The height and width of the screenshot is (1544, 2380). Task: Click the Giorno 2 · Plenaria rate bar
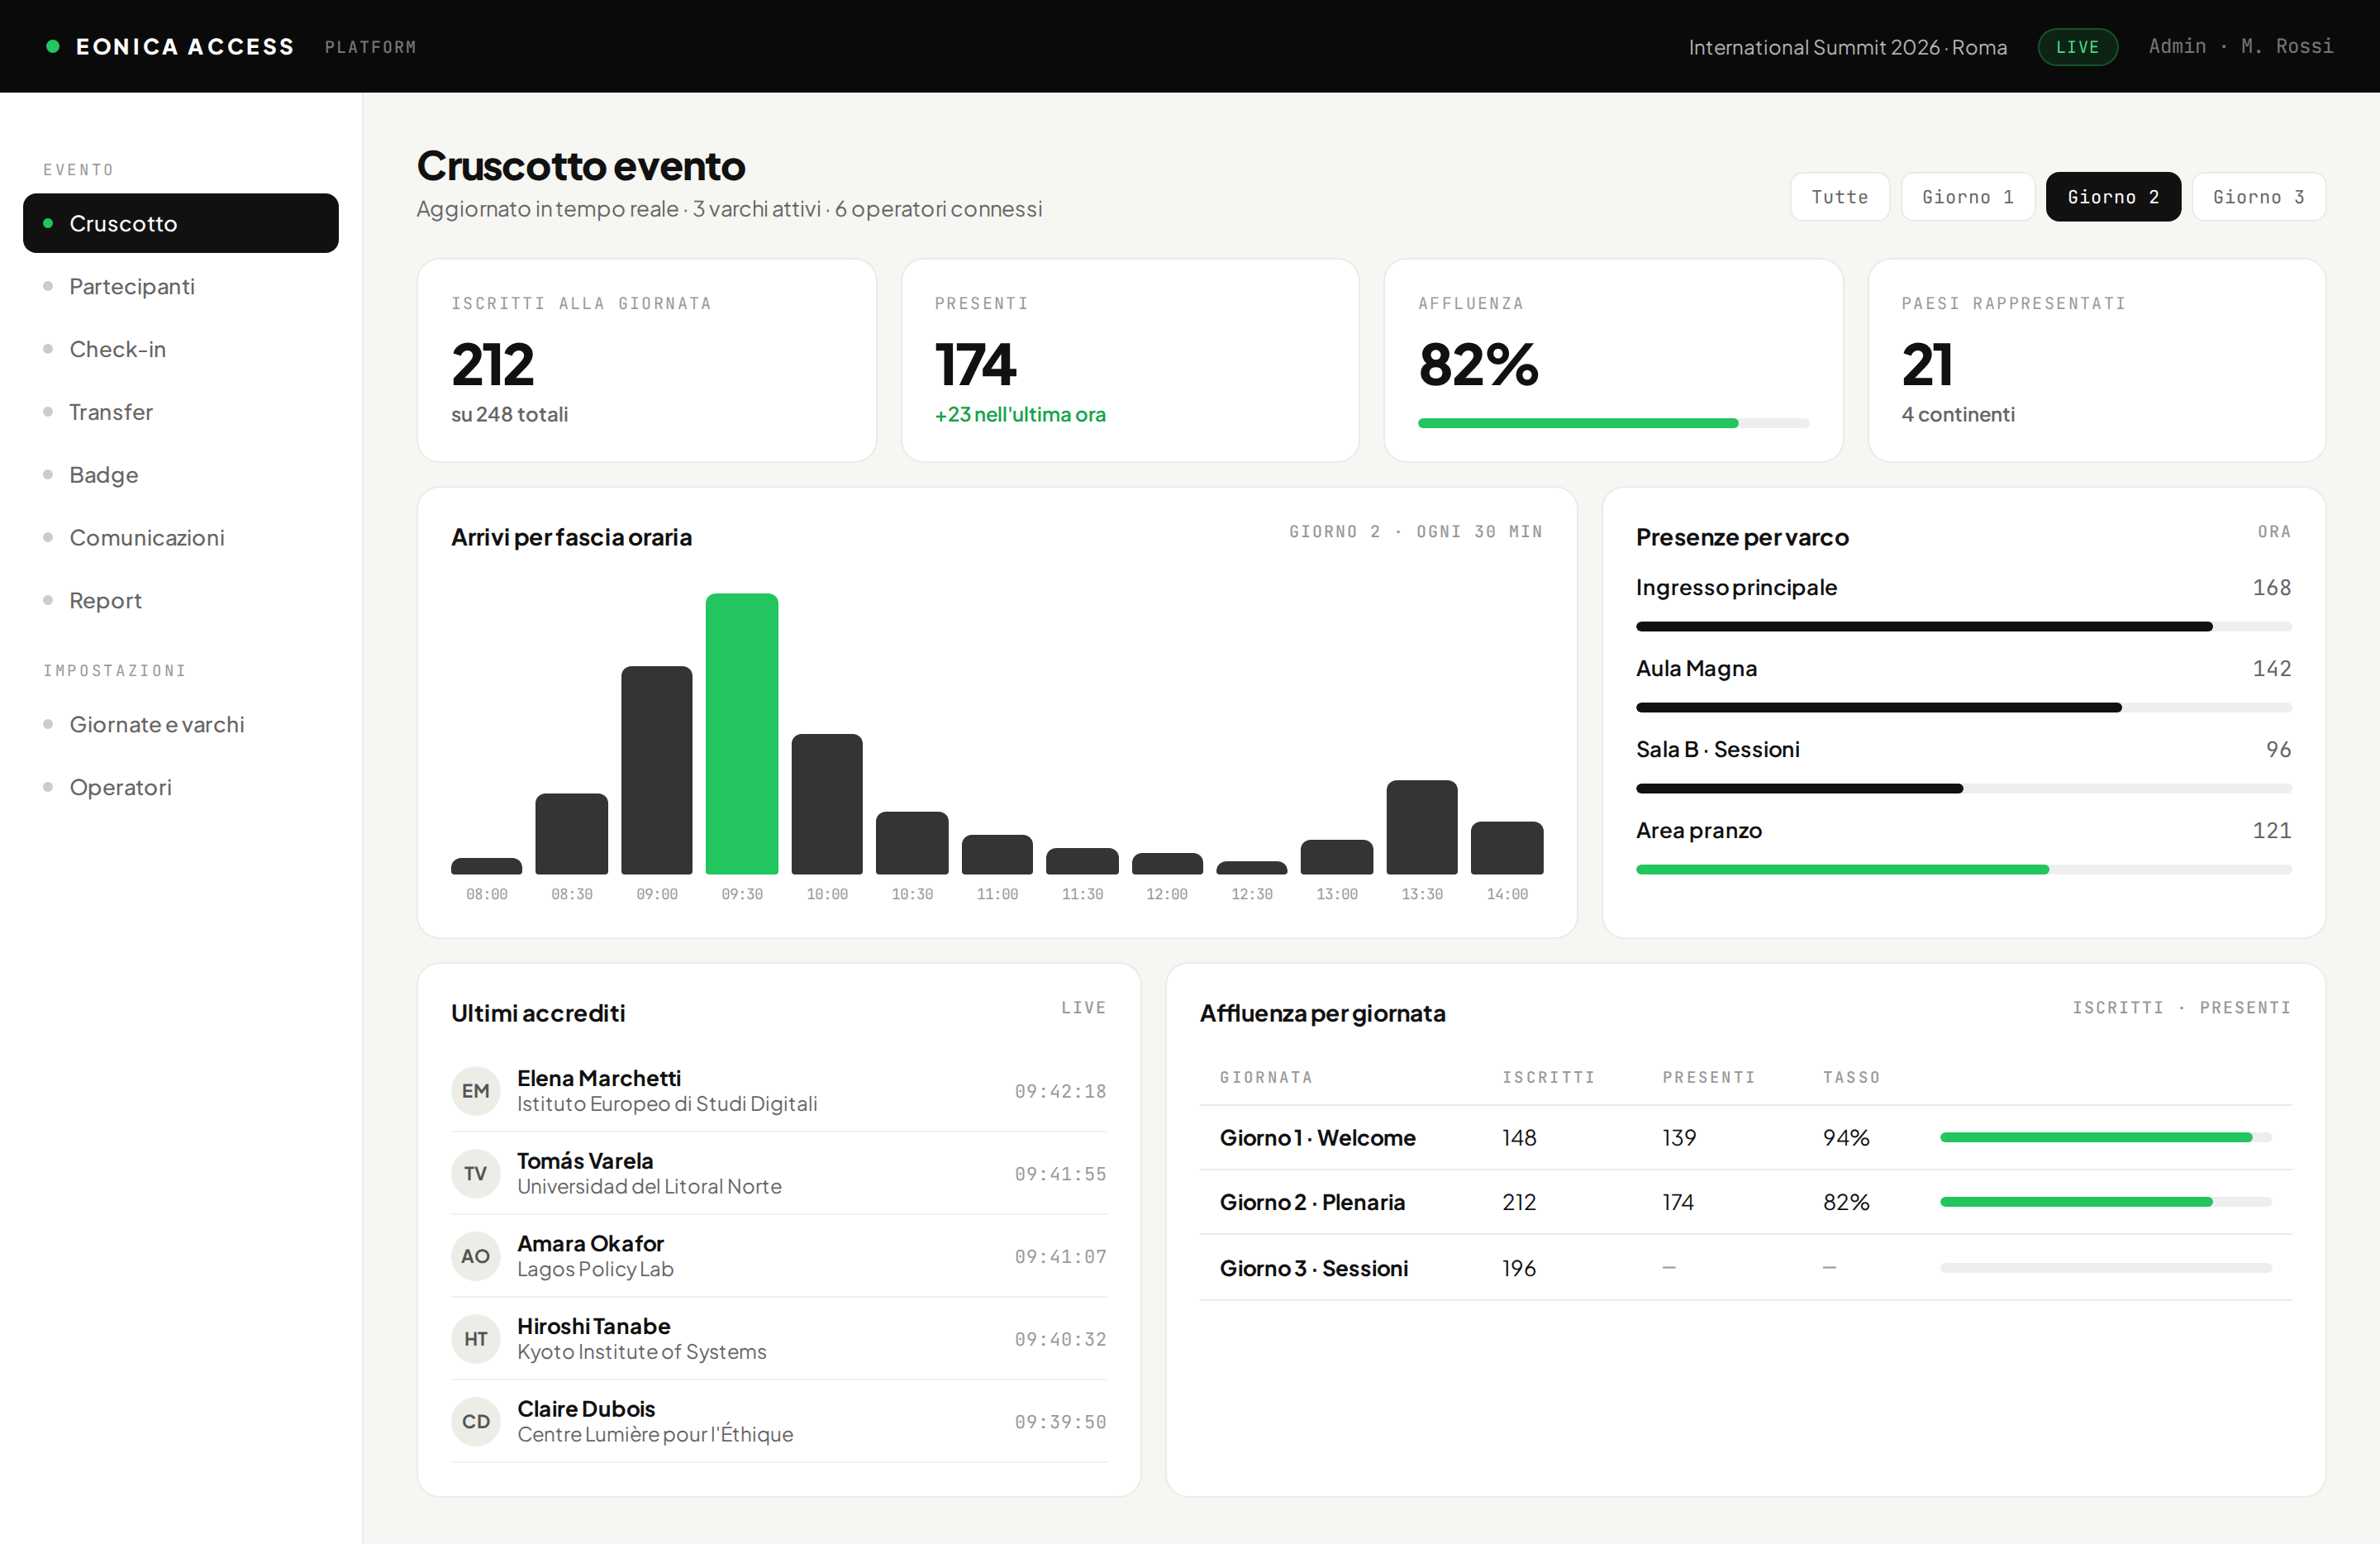pyautogui.click(x=2106, y=1202)
